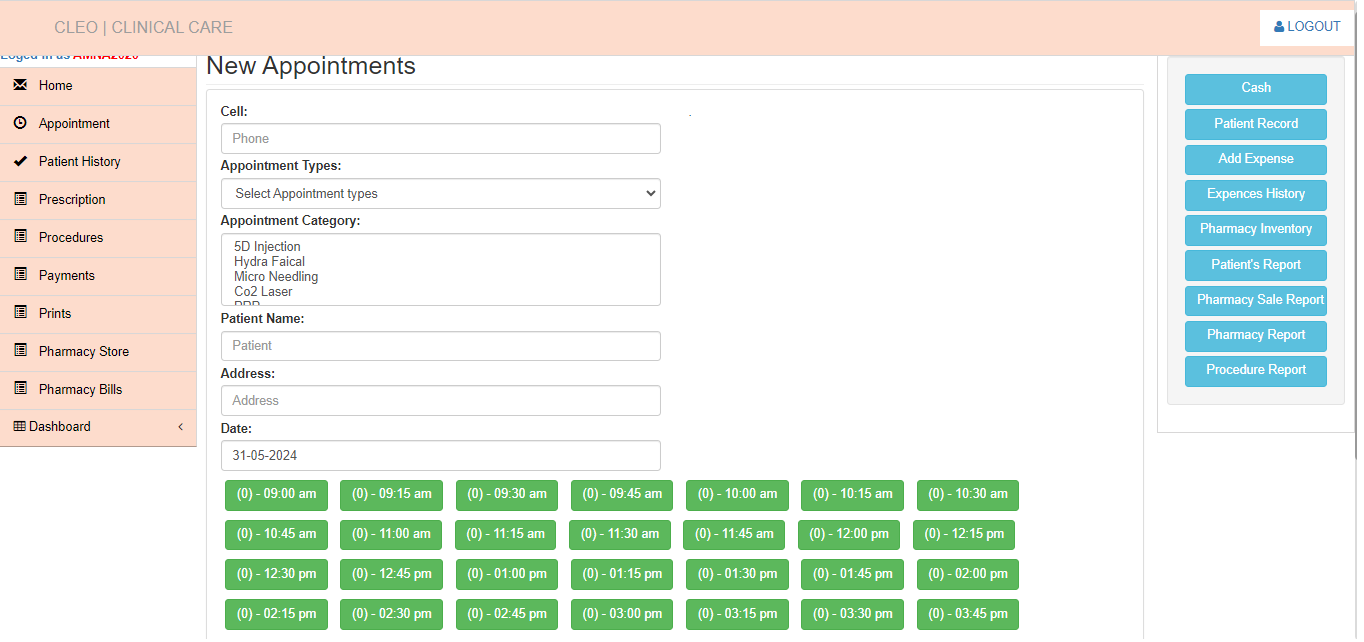This screenshot has height=642, width=1364.
Task: Click the Phone input field
Action: tap(440, 139)
